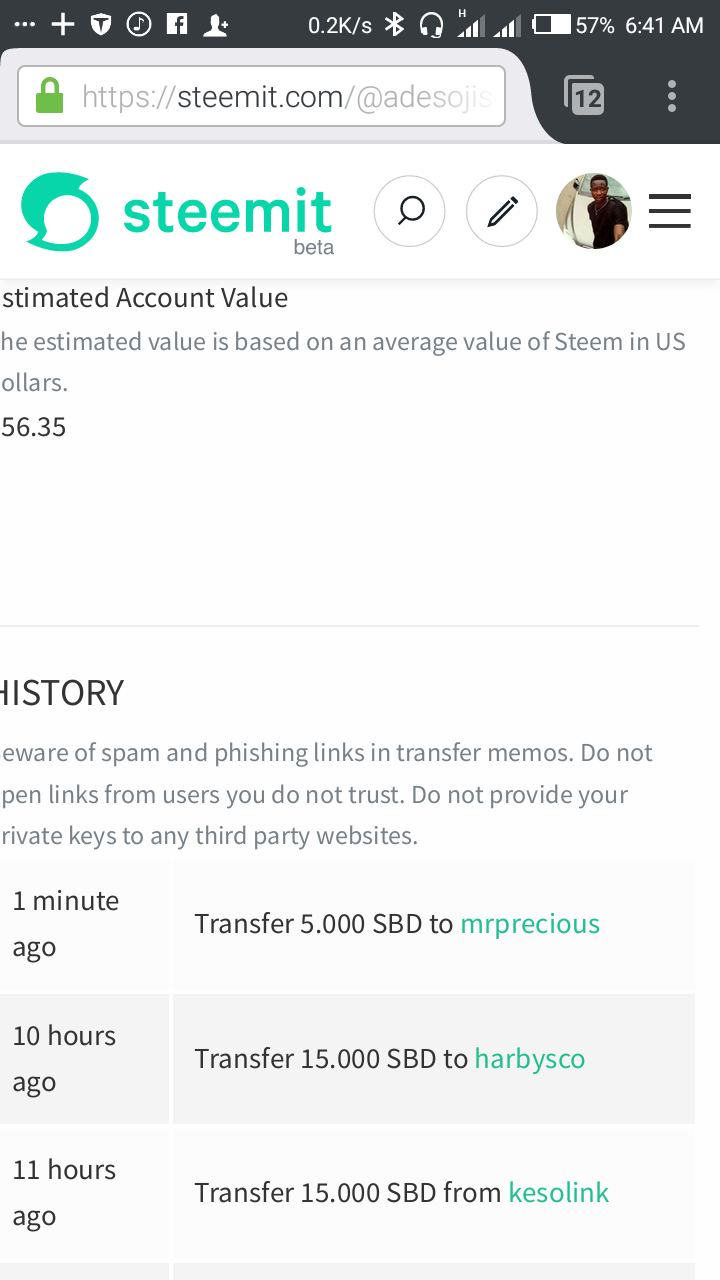This screenshot has height=1280, width=720.
Task: Select the 1 minute ago transfer row
Action: [x=347, y=924]
